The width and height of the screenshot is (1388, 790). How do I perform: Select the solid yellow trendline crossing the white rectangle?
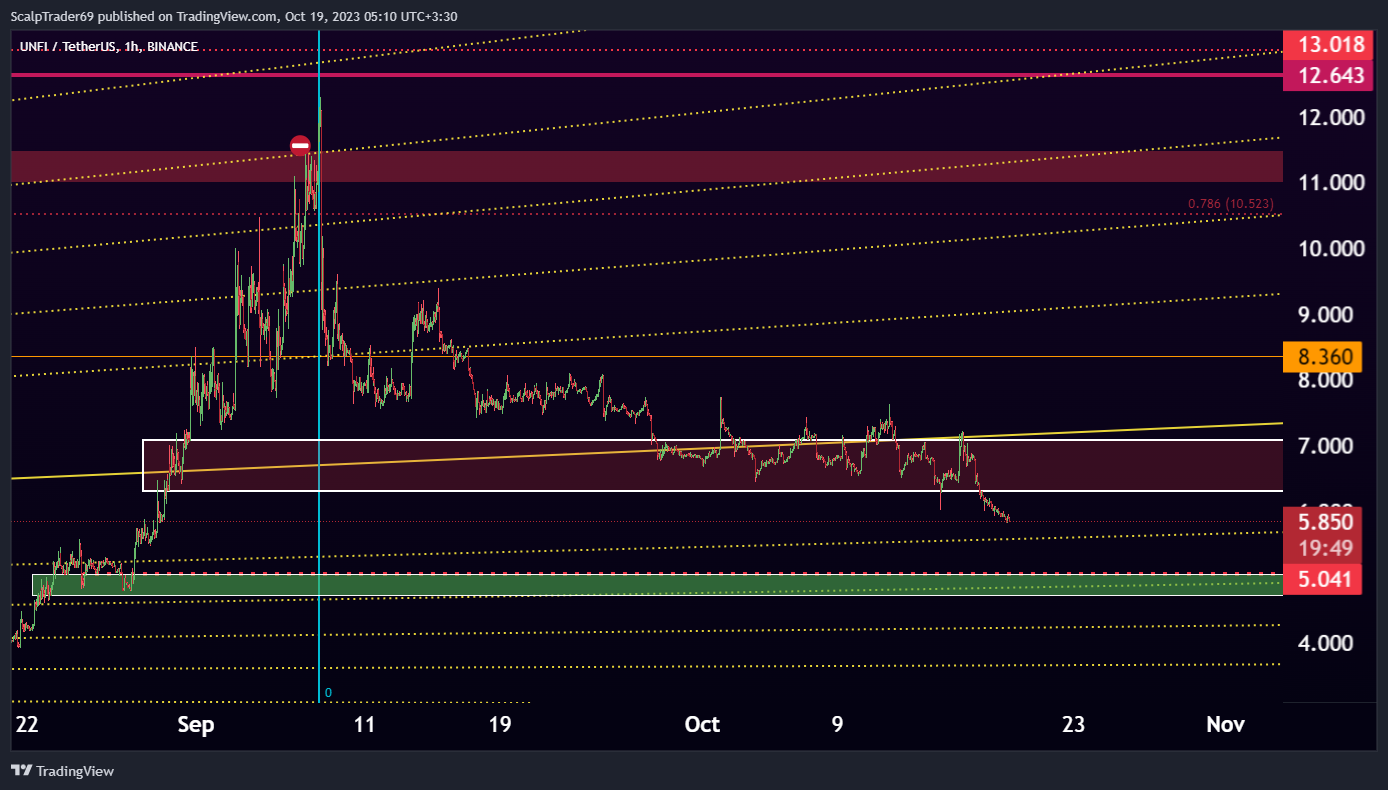[646, 451]
